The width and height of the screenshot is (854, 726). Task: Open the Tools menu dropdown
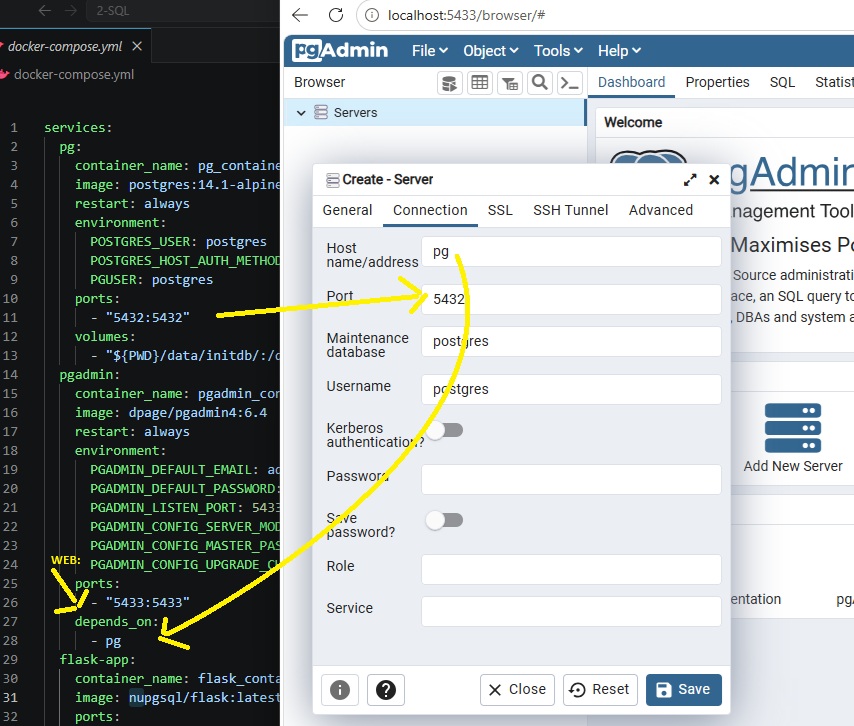point(558,51)
